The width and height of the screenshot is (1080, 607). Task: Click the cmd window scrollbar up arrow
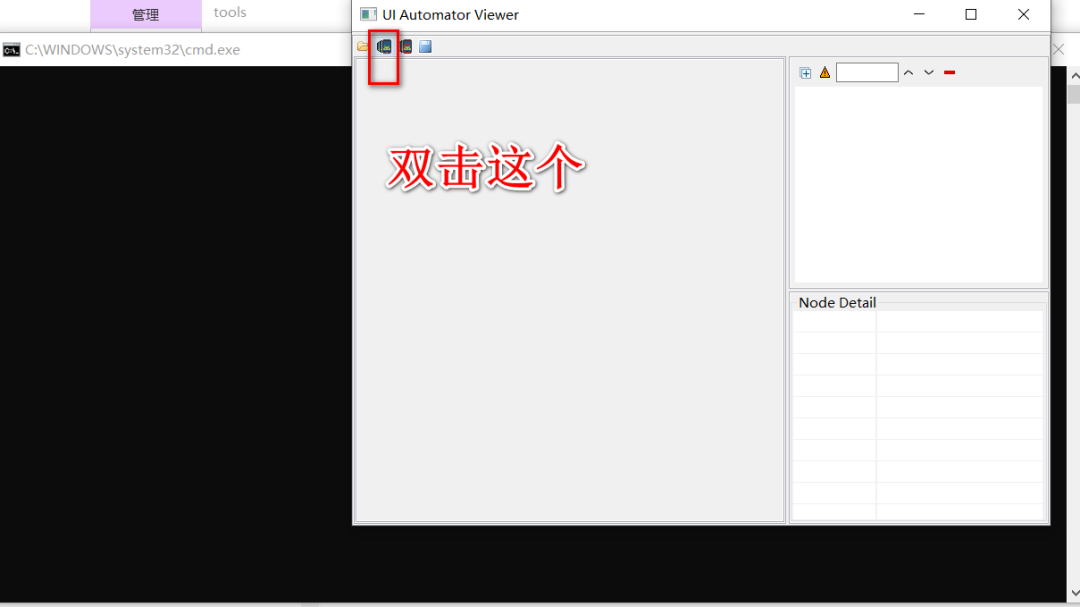click(1074, 75)
